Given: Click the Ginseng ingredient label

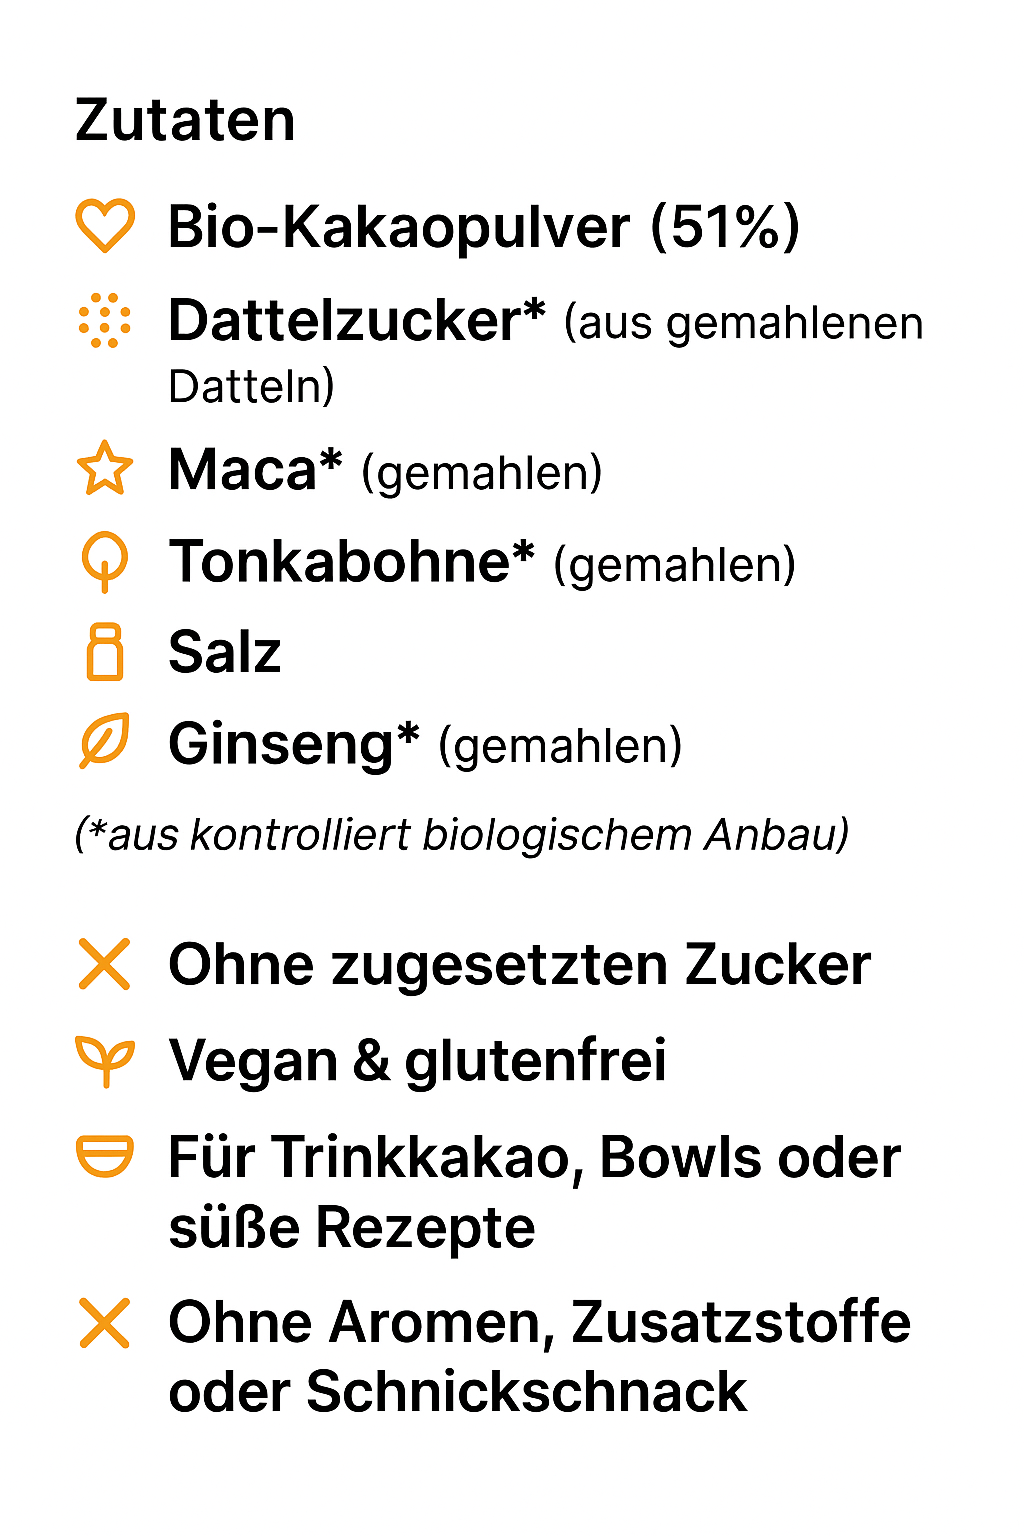Looking at the screenshot, I should pyautogui.click(x=294, y=744).
